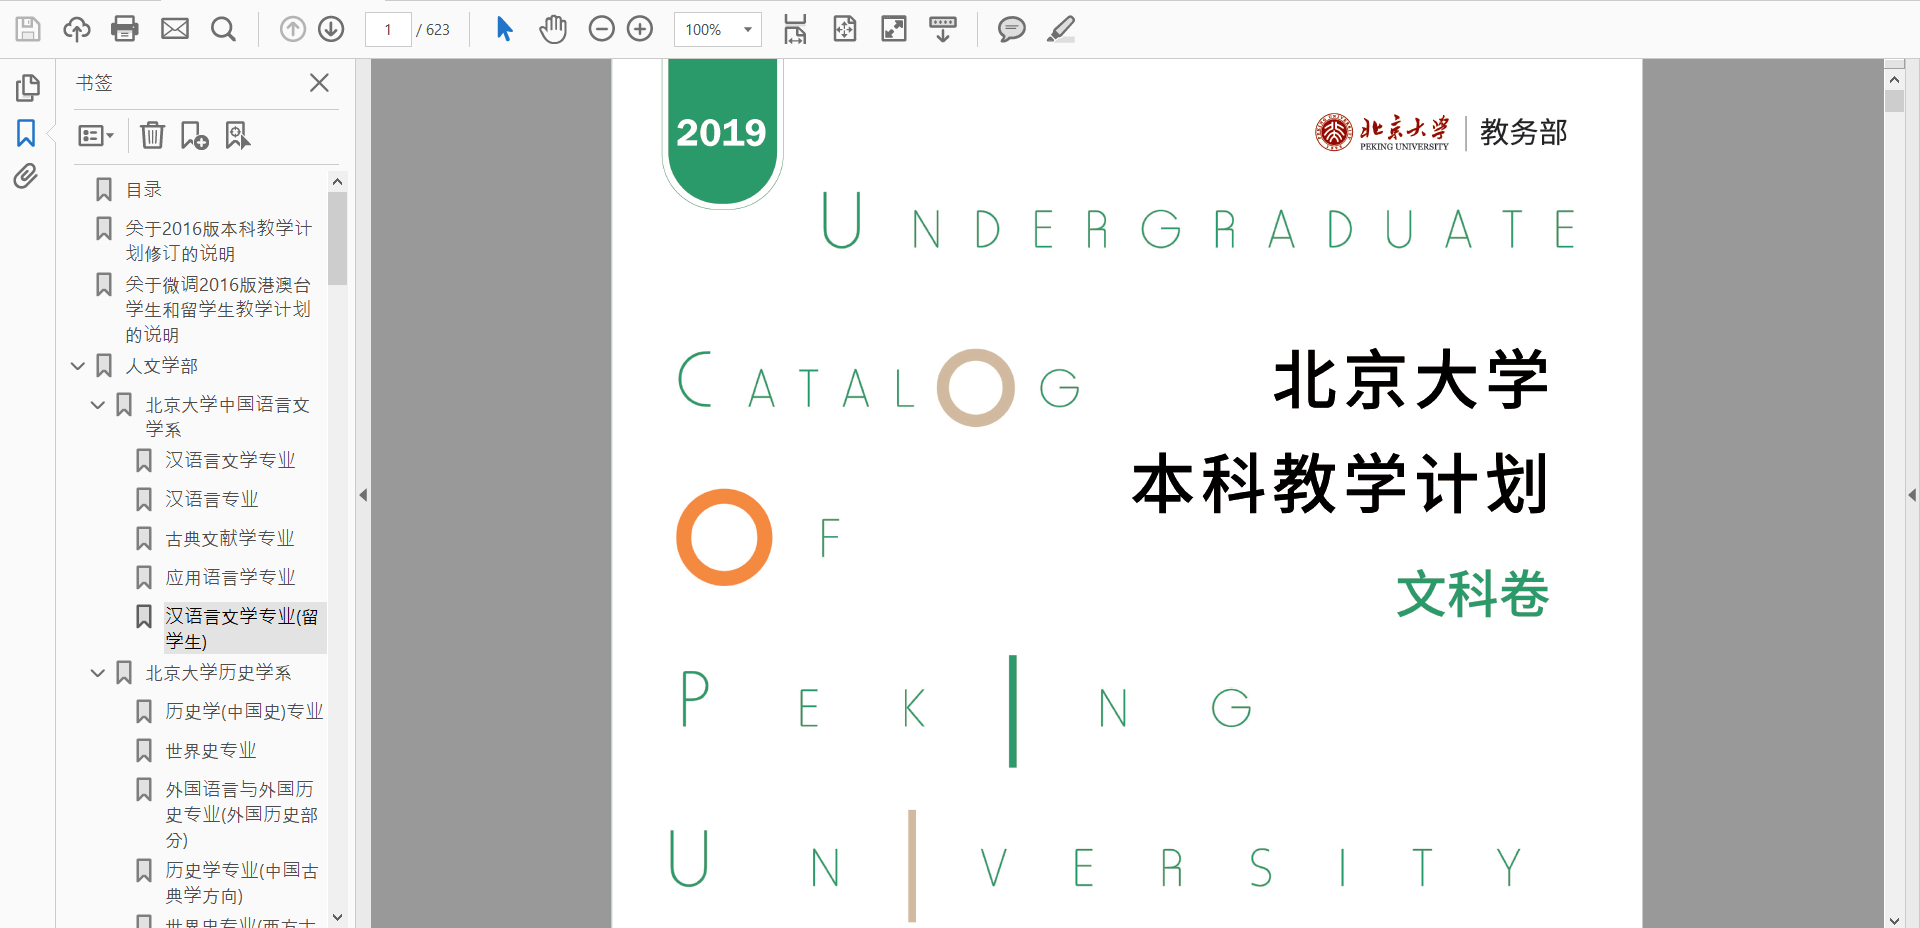Expand right side pane arrow
This screenshot has height=928, width=1920.
coord(1911,495)
